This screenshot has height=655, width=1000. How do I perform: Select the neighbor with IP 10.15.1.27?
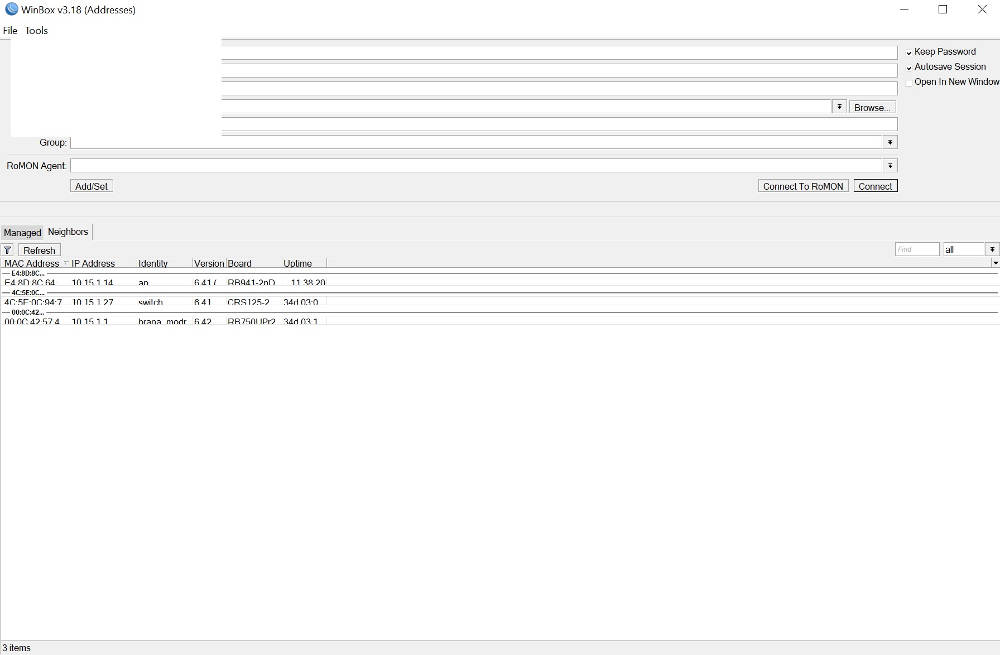pyautogui.click(x=92, y=302)
